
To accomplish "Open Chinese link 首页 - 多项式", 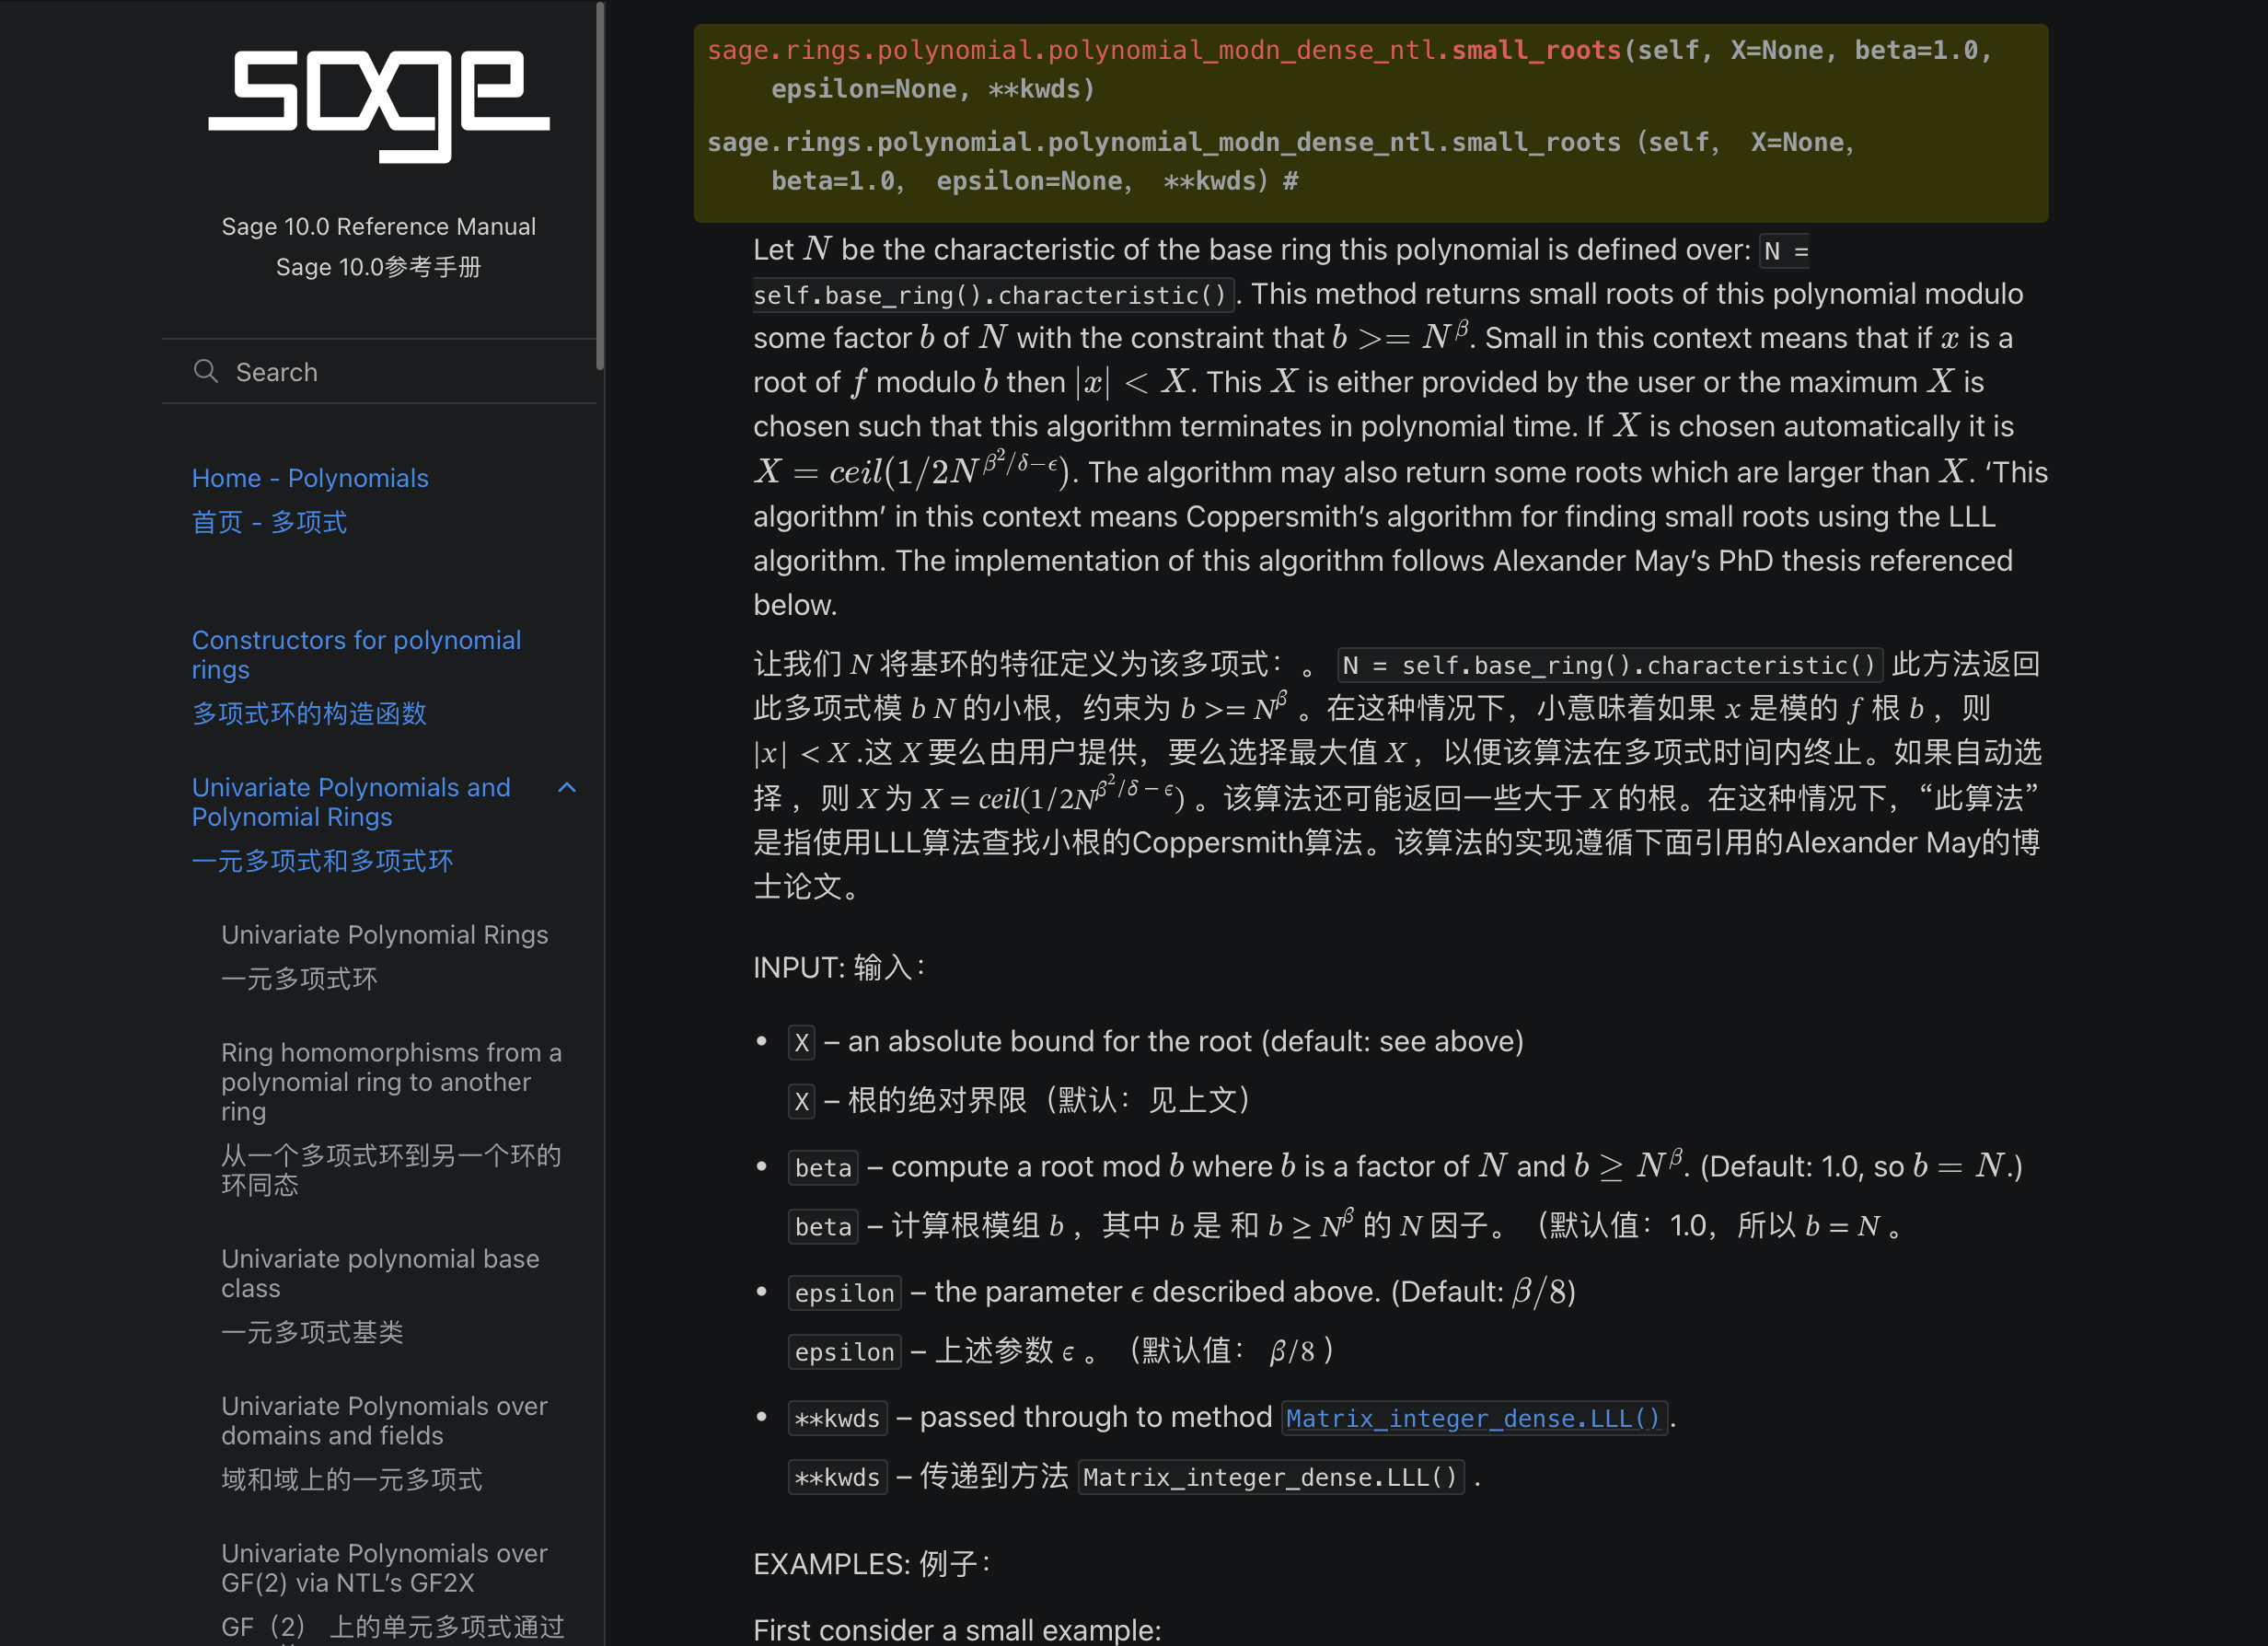I will coord(269,522).
